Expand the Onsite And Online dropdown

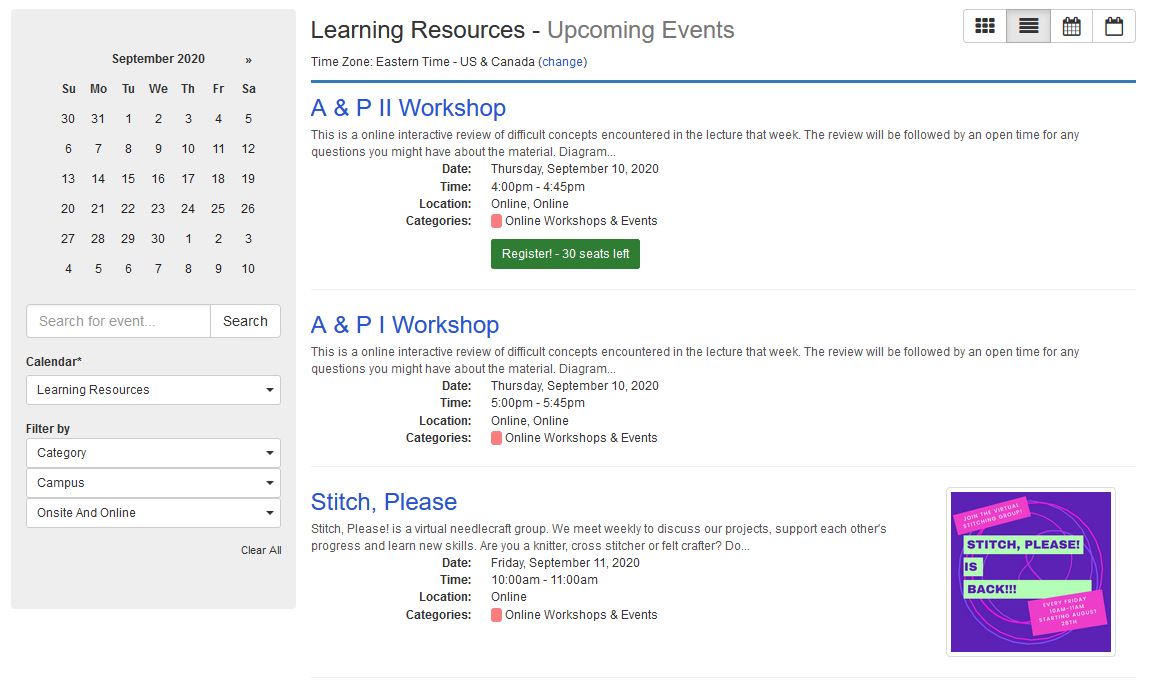(x=153, y=513)
